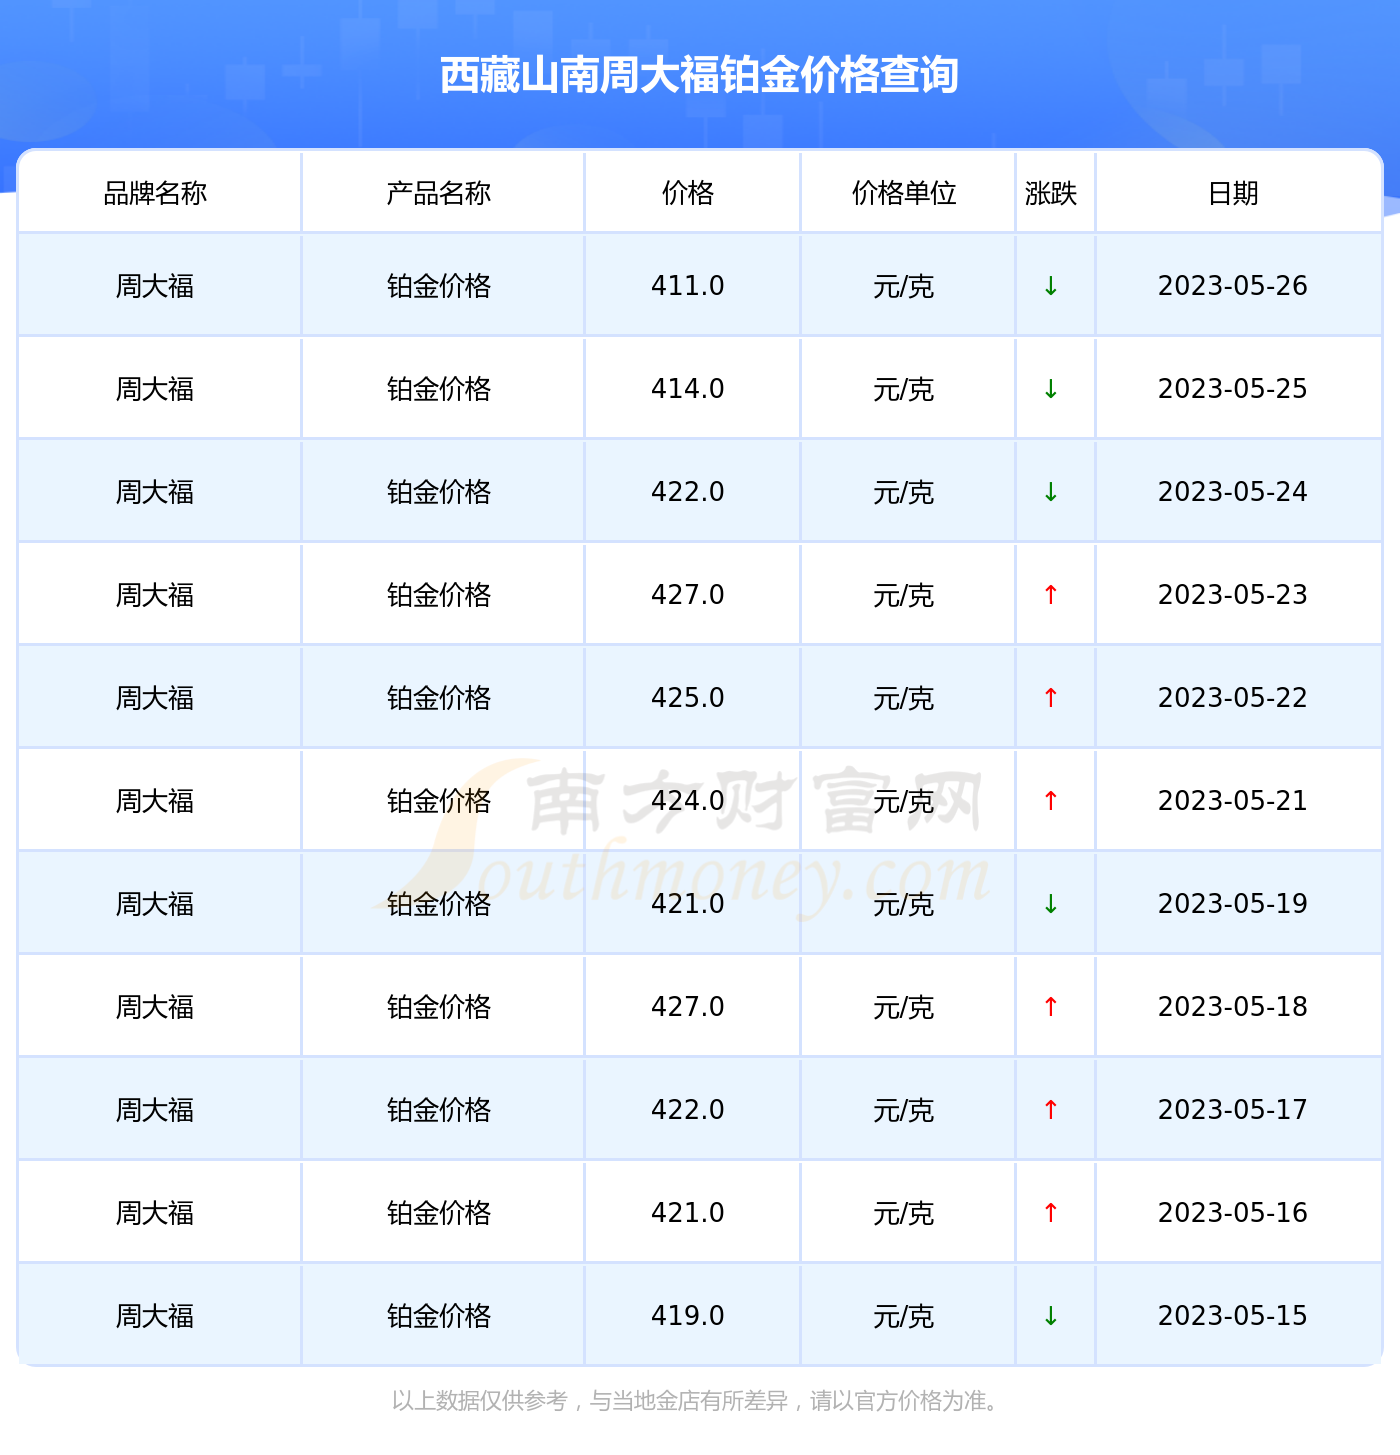Click 元/克 in the 2023-05-17 row

coord(904,1110)
